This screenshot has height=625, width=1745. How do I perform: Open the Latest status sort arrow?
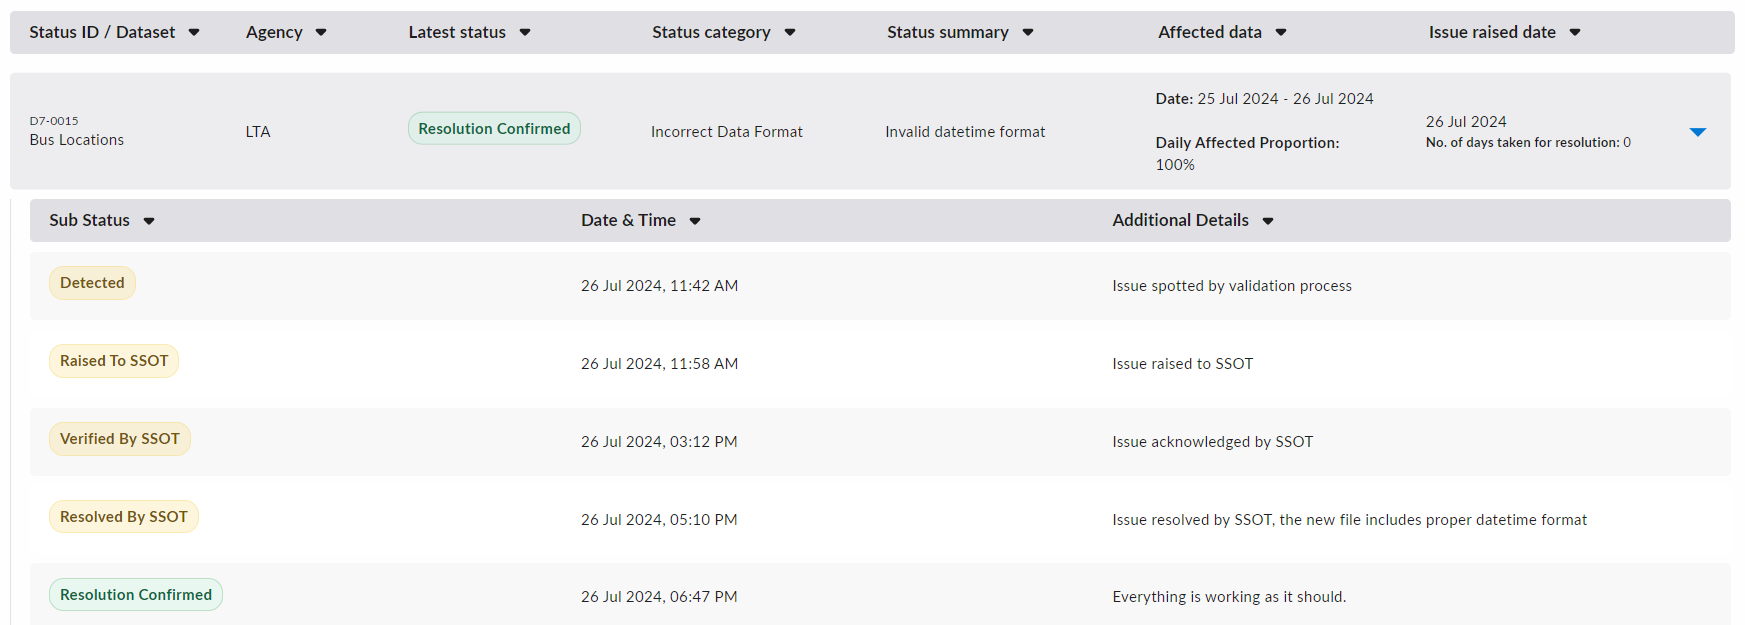pyautogui.click(x=525, y=33)
